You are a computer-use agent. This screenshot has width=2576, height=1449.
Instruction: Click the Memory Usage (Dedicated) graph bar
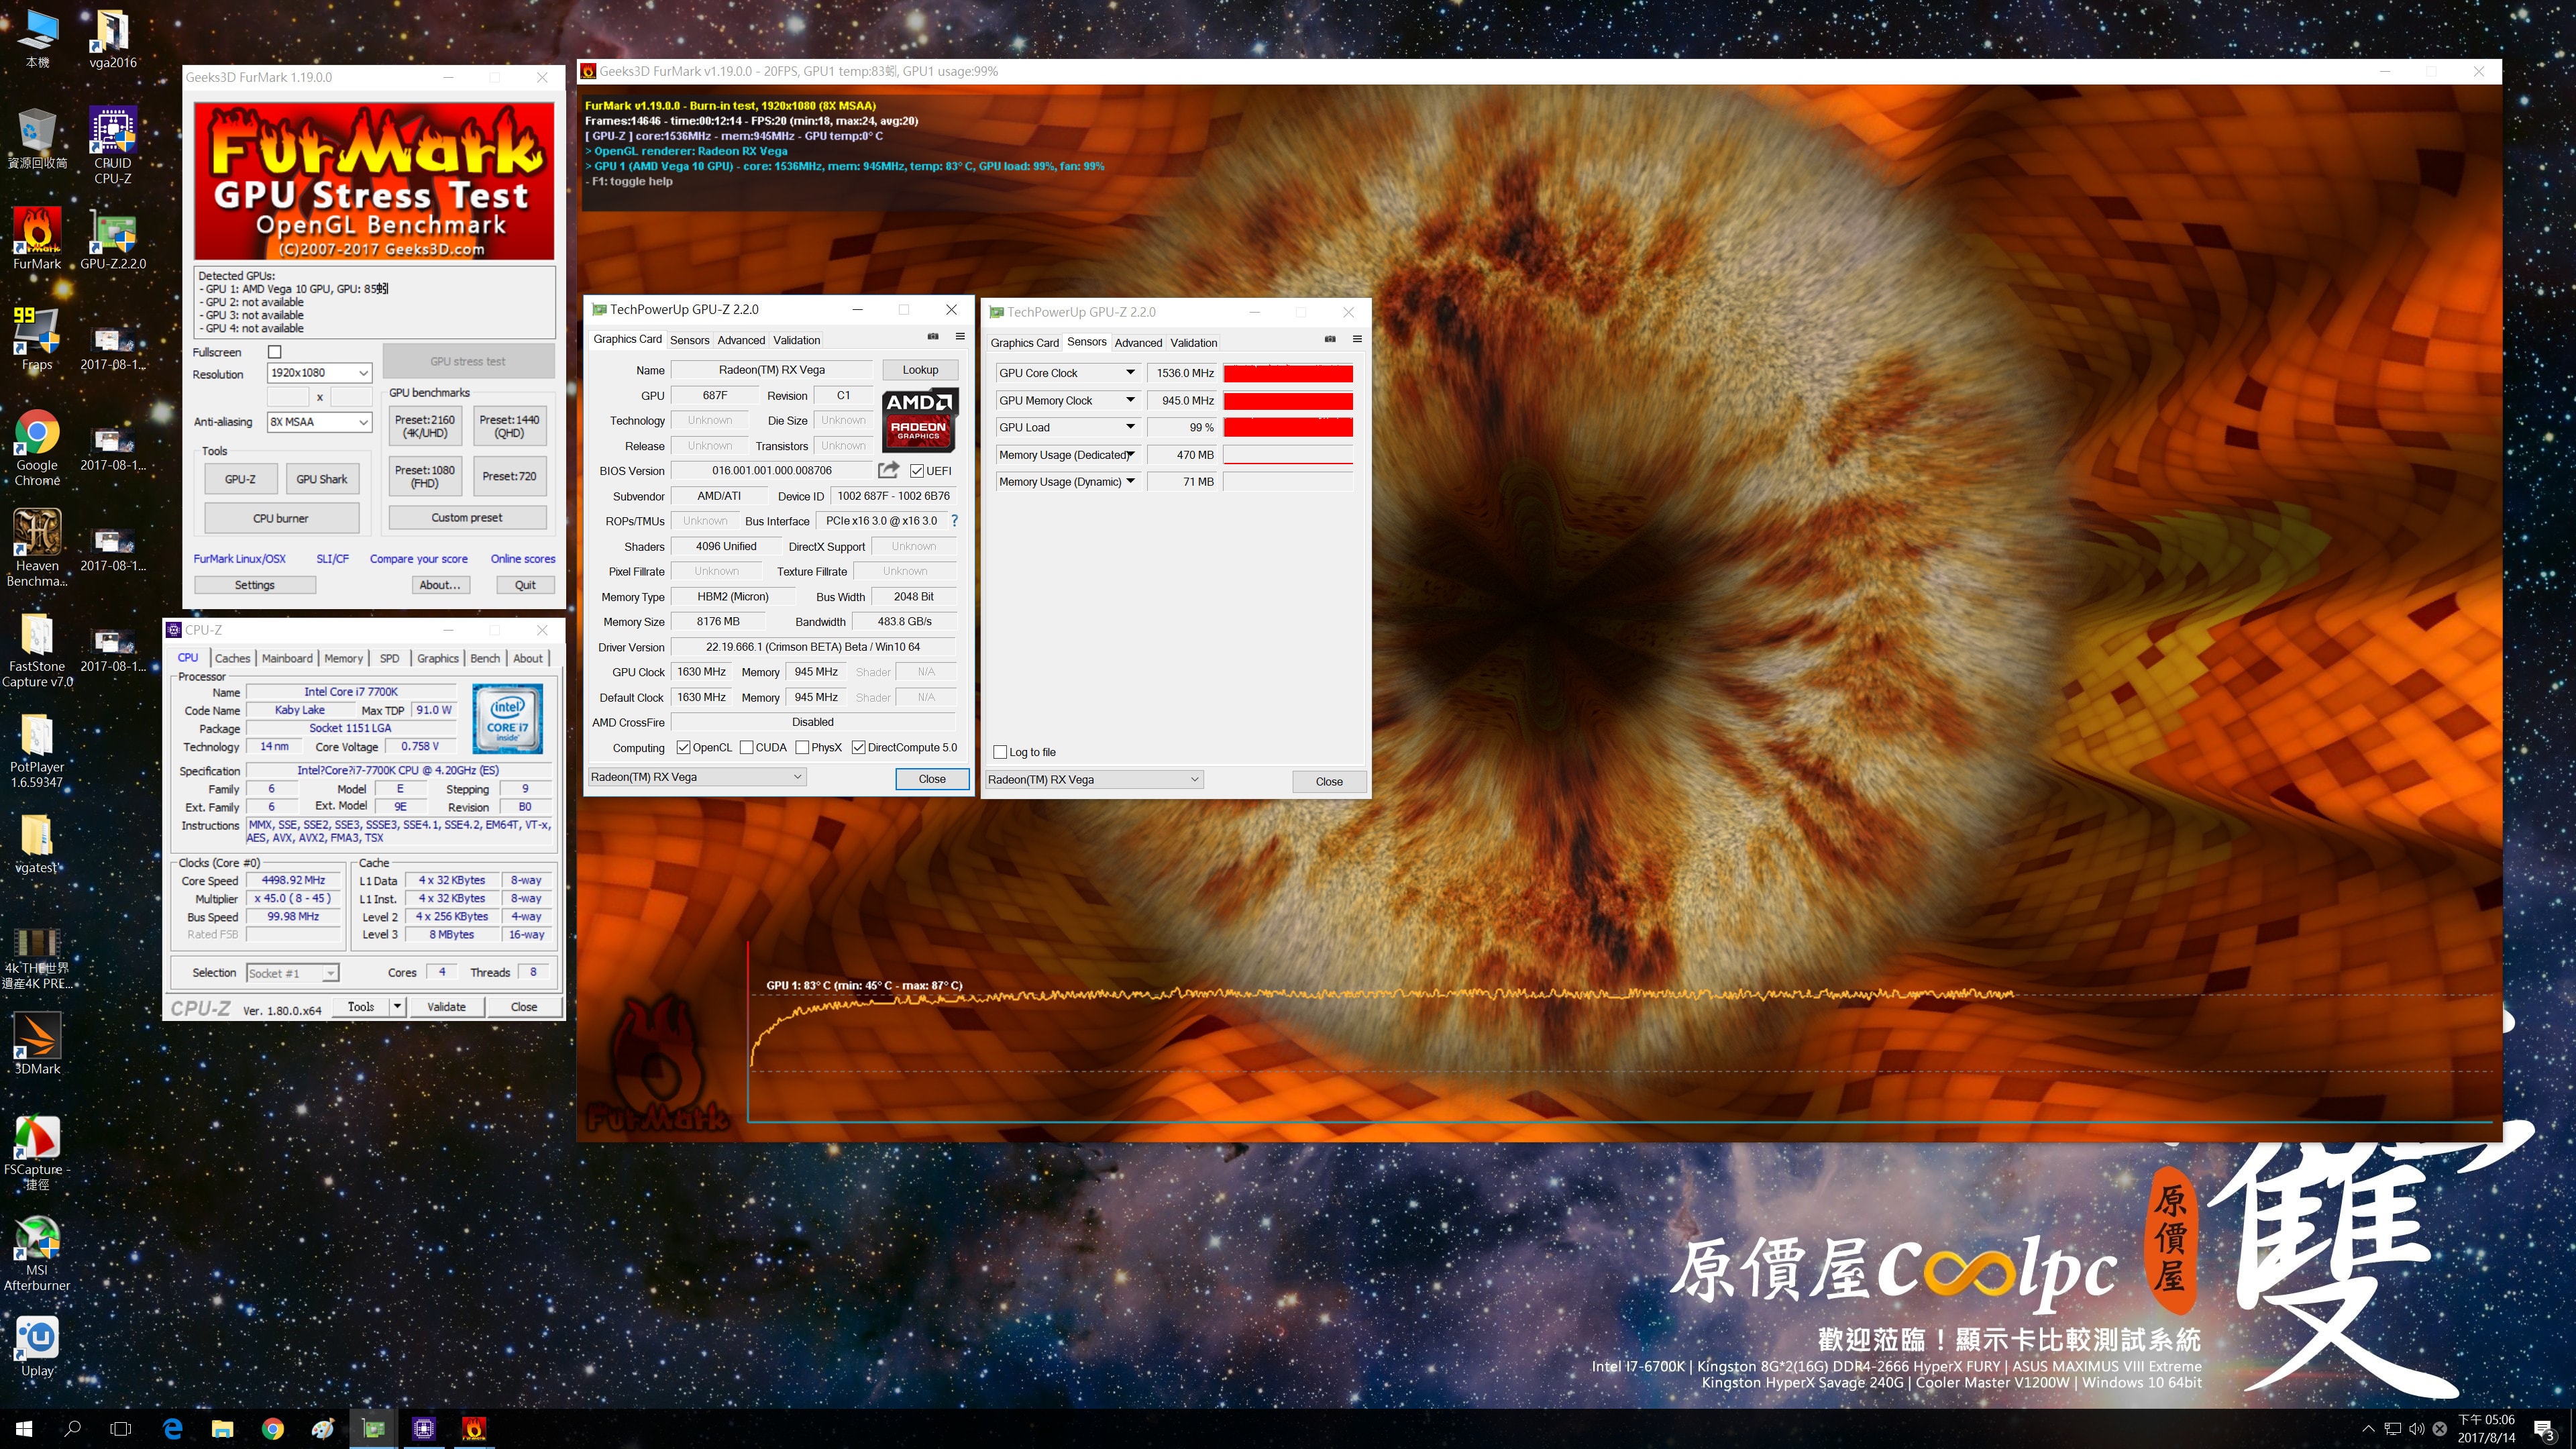pos(1288,455)
